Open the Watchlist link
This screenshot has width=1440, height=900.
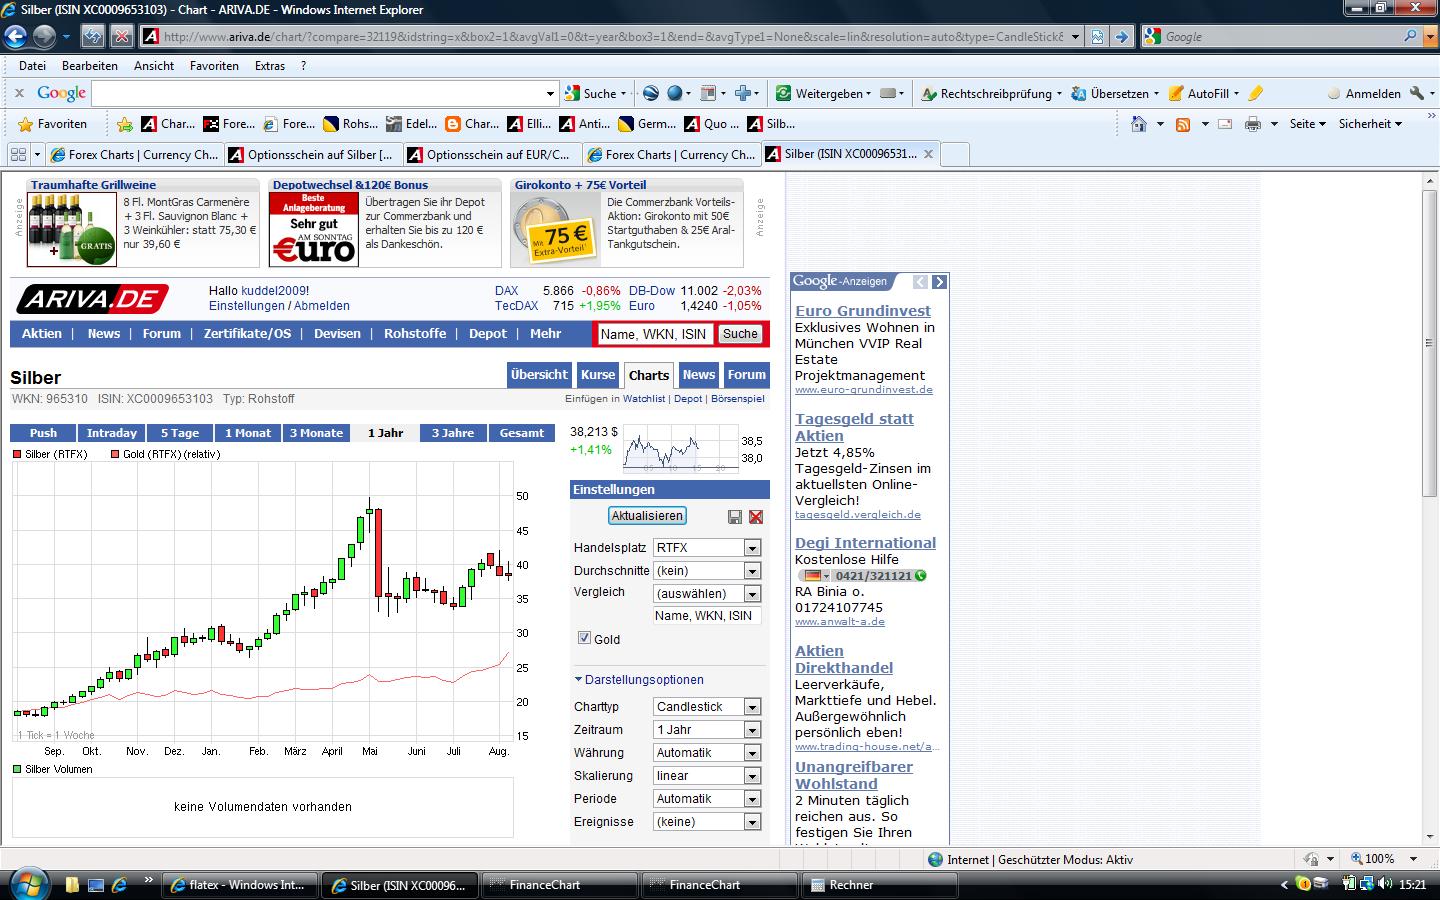pos(644,399)
